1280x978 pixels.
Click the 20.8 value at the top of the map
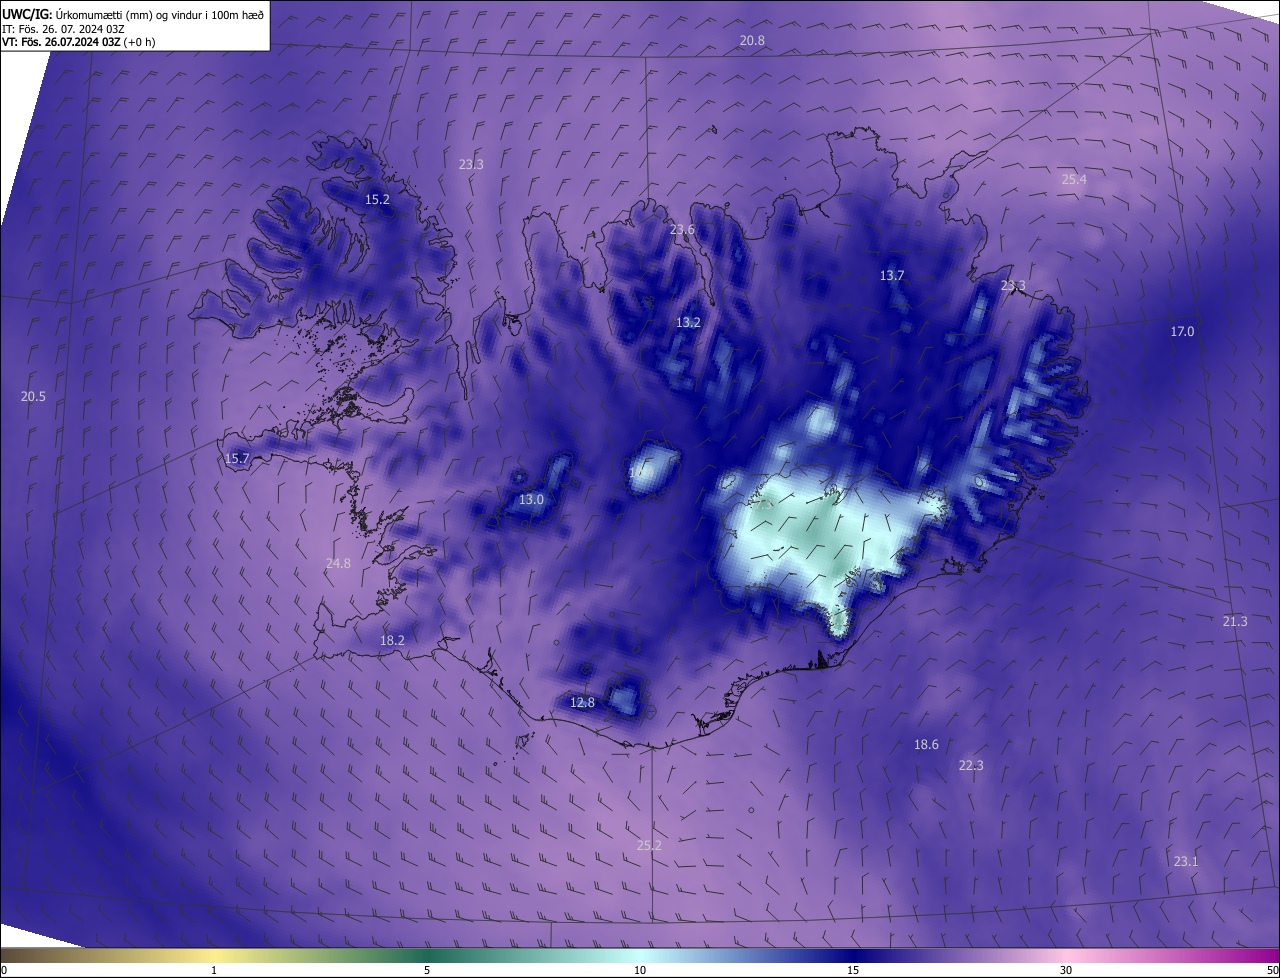coord(752,41)
